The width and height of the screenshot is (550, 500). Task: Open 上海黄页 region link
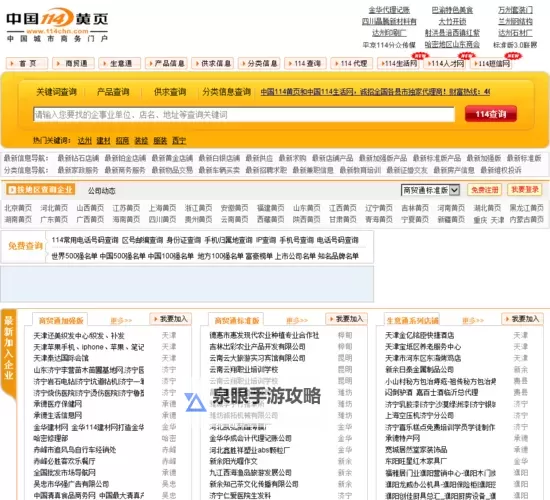coord(162,208)
